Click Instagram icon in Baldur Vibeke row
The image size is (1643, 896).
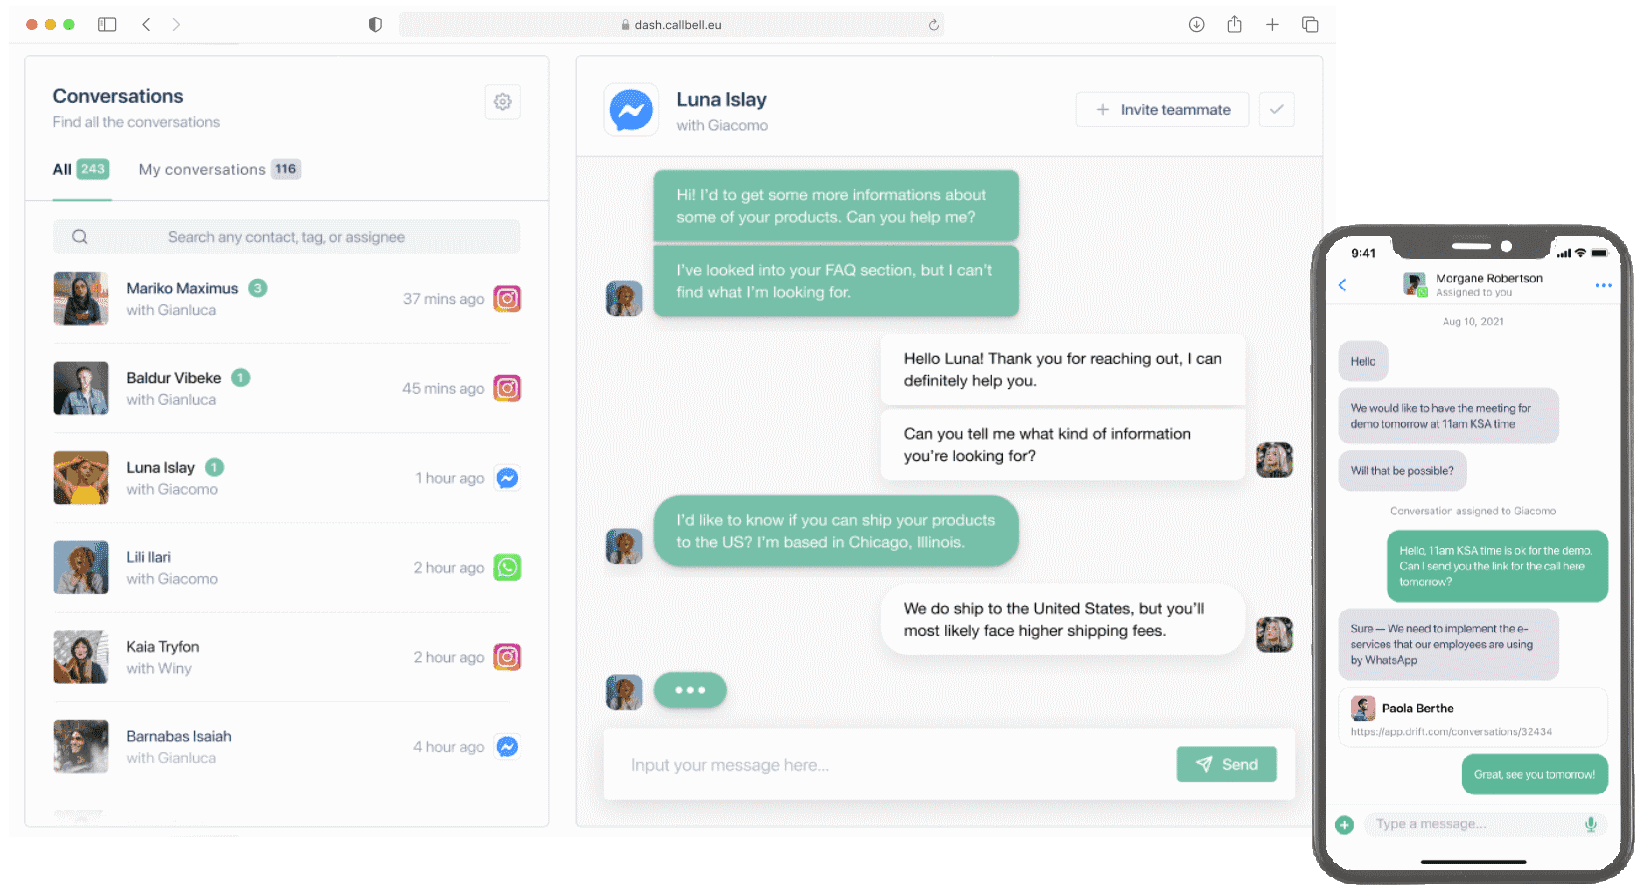[507, 388]
